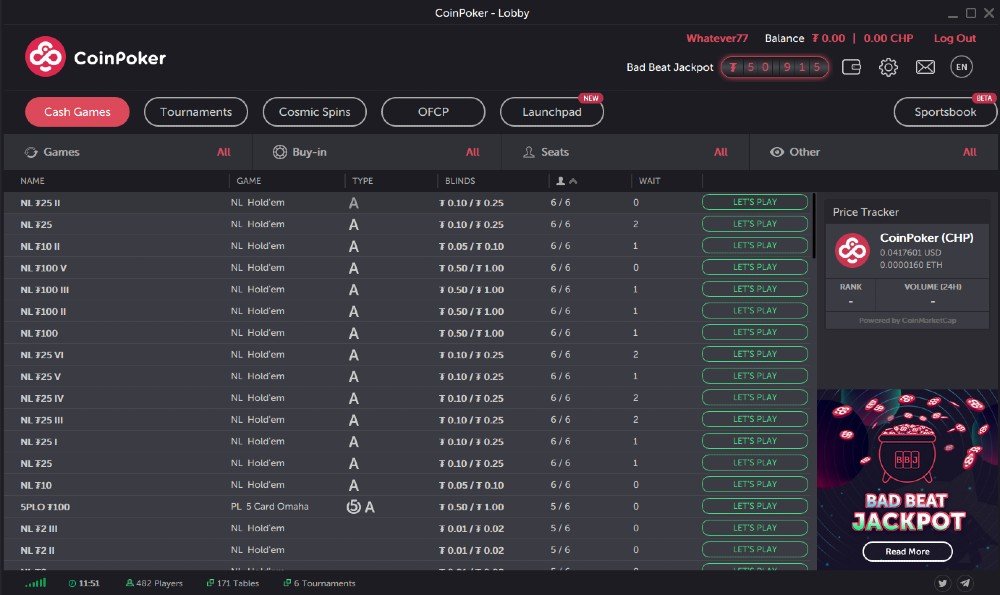Click the "171 Tables" status entry

tap(233, 583)
